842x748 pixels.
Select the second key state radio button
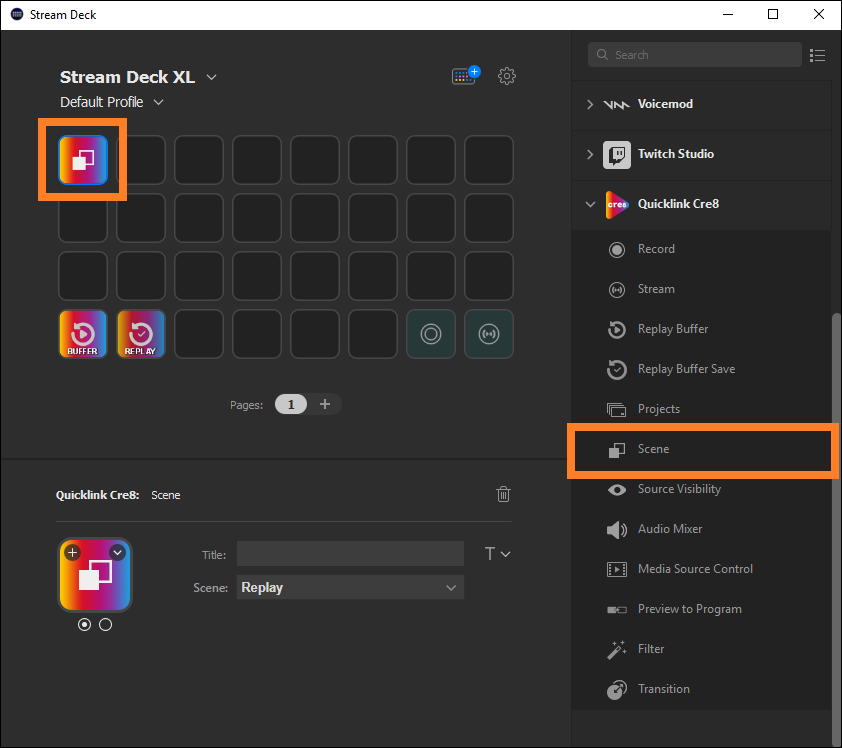pyautogui.click(x=105, y=624)
